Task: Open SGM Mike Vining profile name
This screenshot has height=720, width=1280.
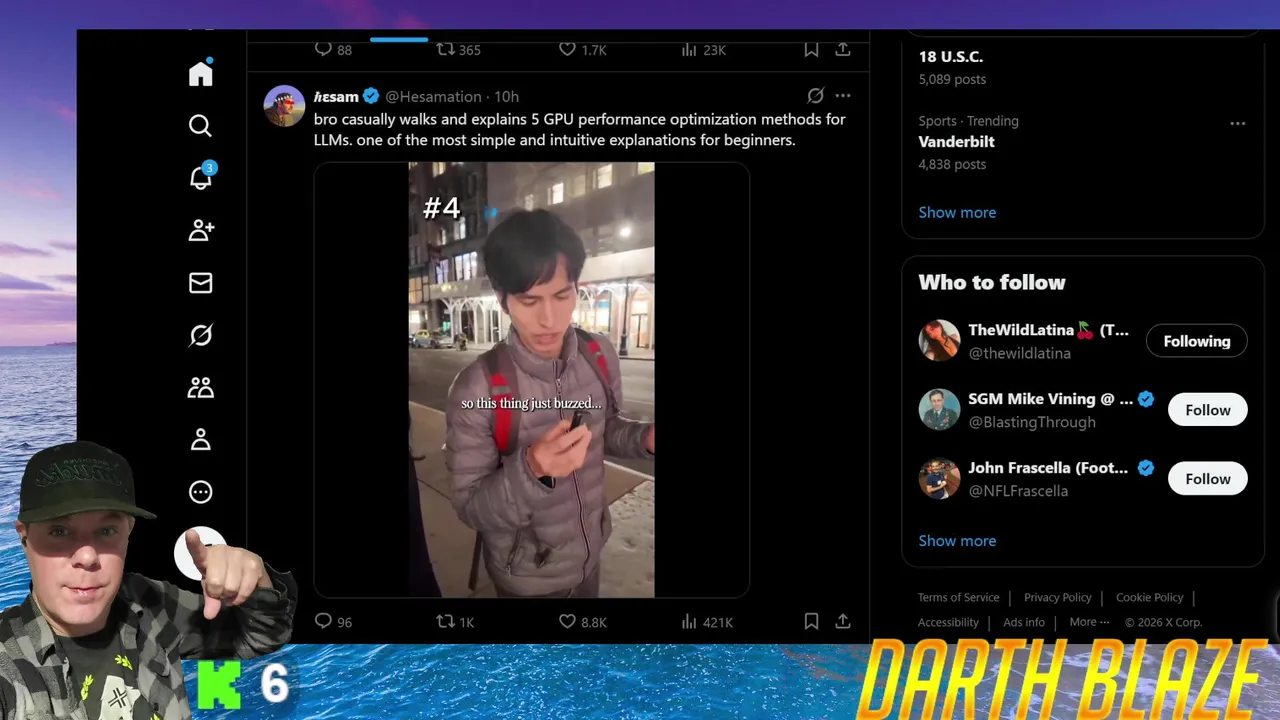Action: pyautogui.click(x=1050, y=399)
